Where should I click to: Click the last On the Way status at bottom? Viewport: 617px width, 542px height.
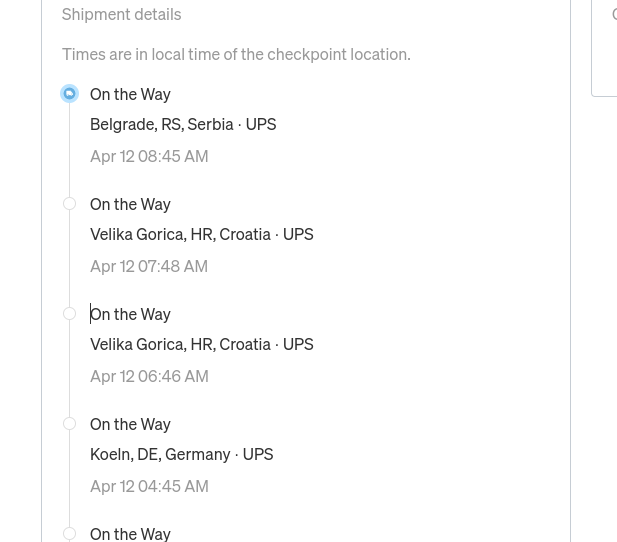click(130, 533)
